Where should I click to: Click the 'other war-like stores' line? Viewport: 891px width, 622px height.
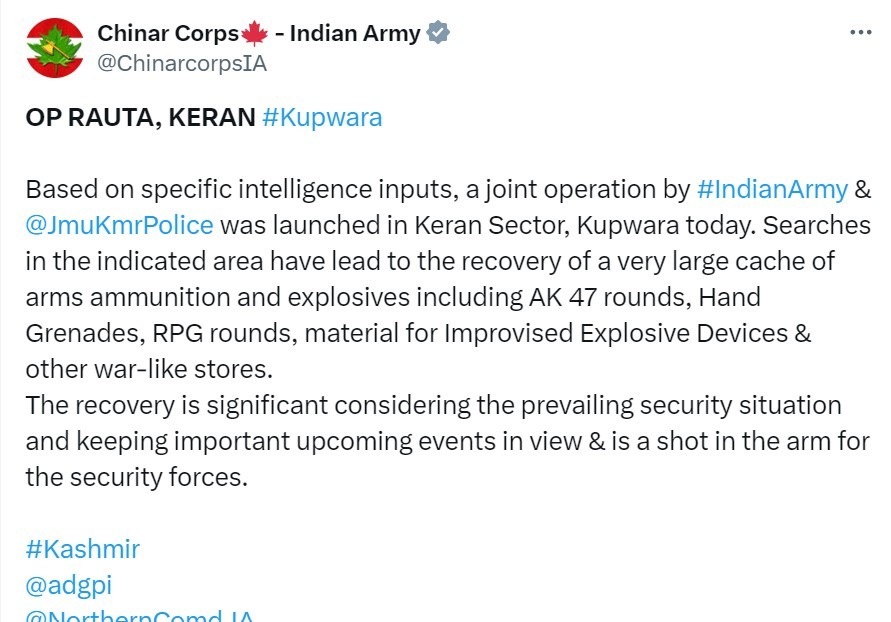pyautogui.click(x=148, y=369)
